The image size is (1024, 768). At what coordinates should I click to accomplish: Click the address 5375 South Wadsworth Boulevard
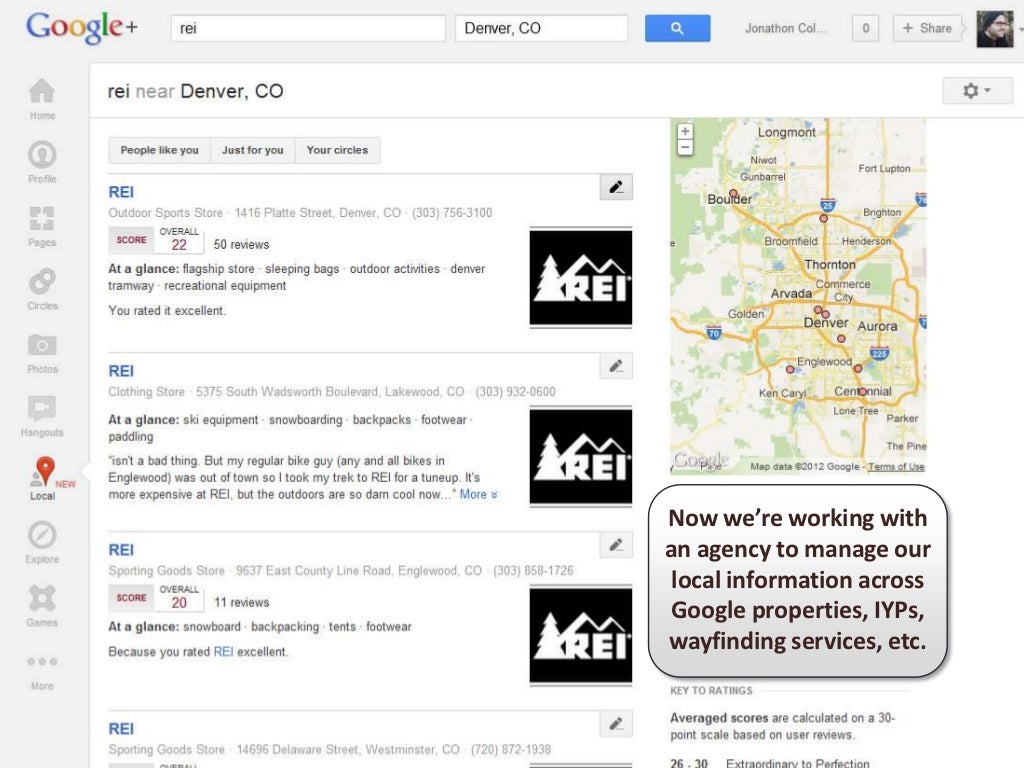287,392
